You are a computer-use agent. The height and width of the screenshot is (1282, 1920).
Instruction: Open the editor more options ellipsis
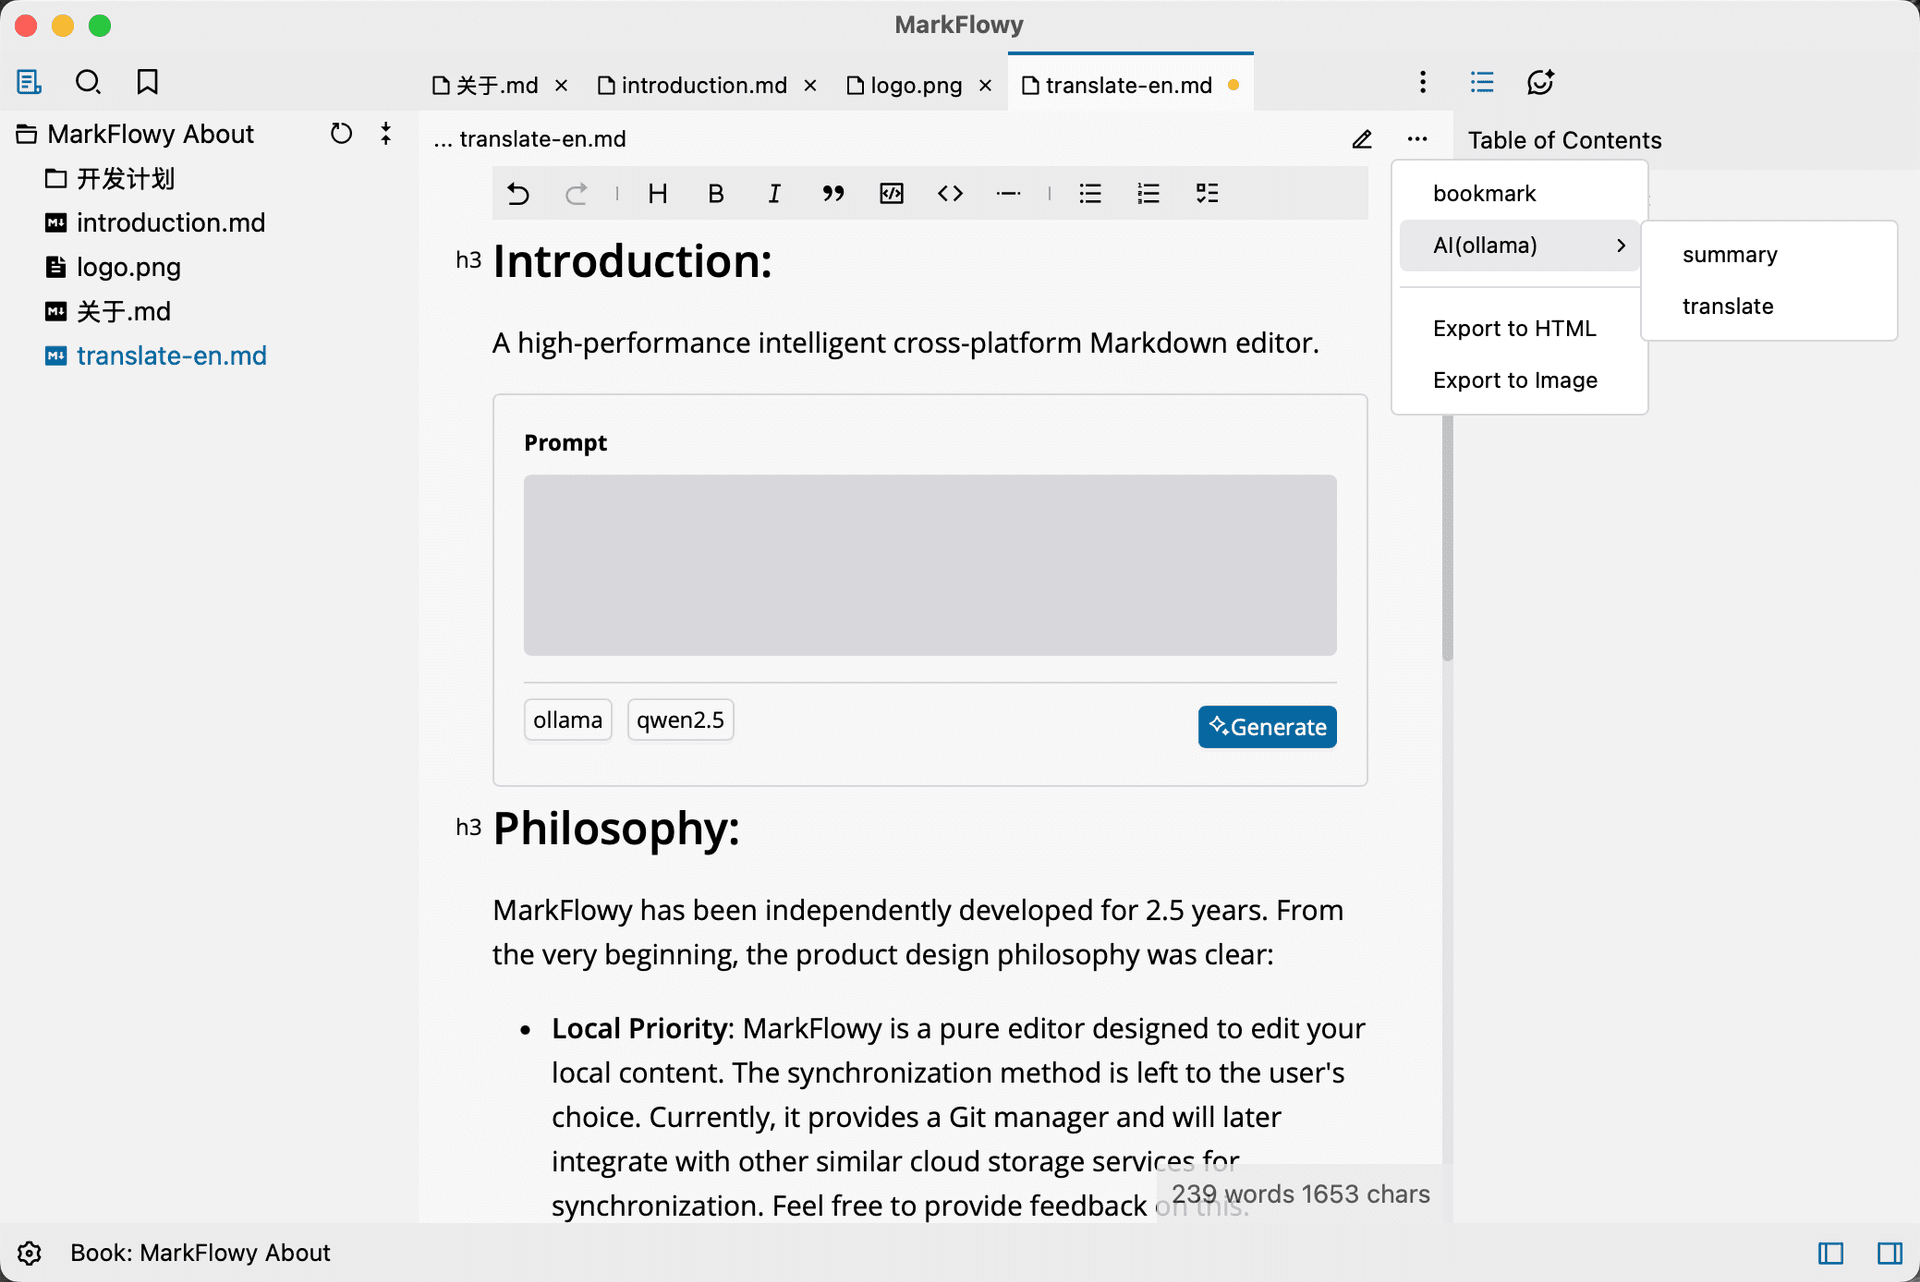1417,139
